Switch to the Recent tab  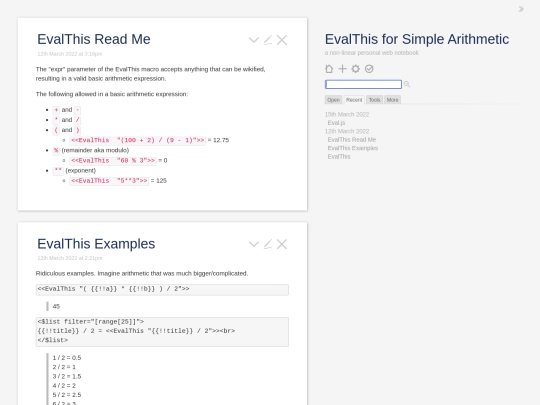coord(354,100)
